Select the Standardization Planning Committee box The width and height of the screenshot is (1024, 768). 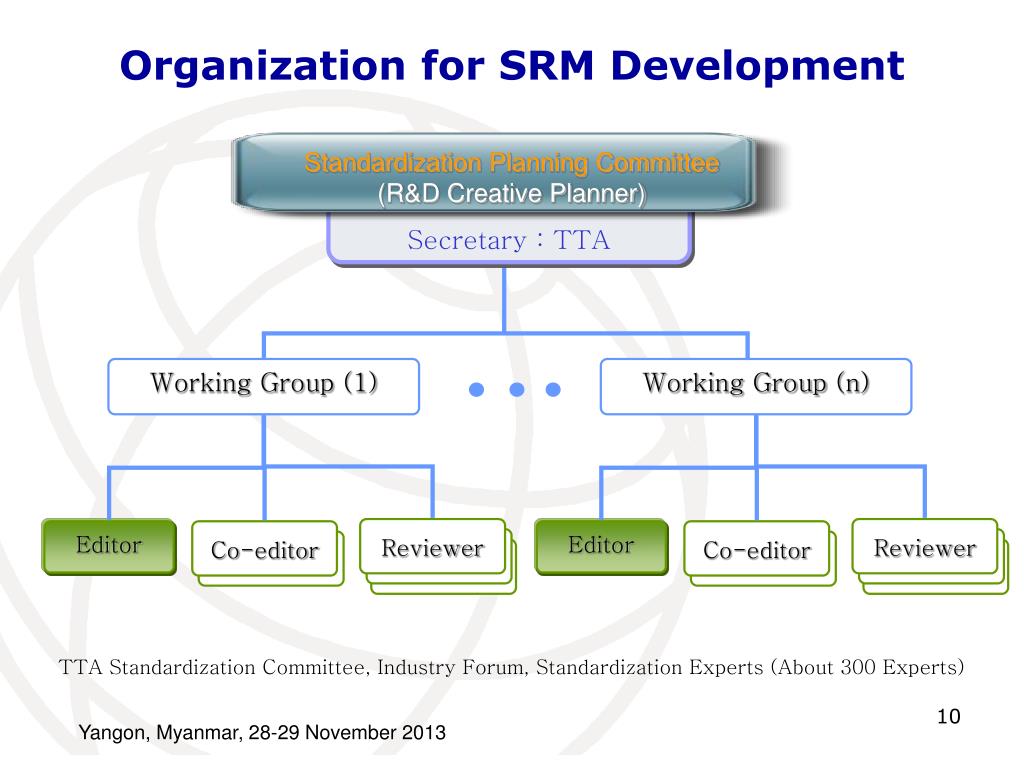(496, 174)
